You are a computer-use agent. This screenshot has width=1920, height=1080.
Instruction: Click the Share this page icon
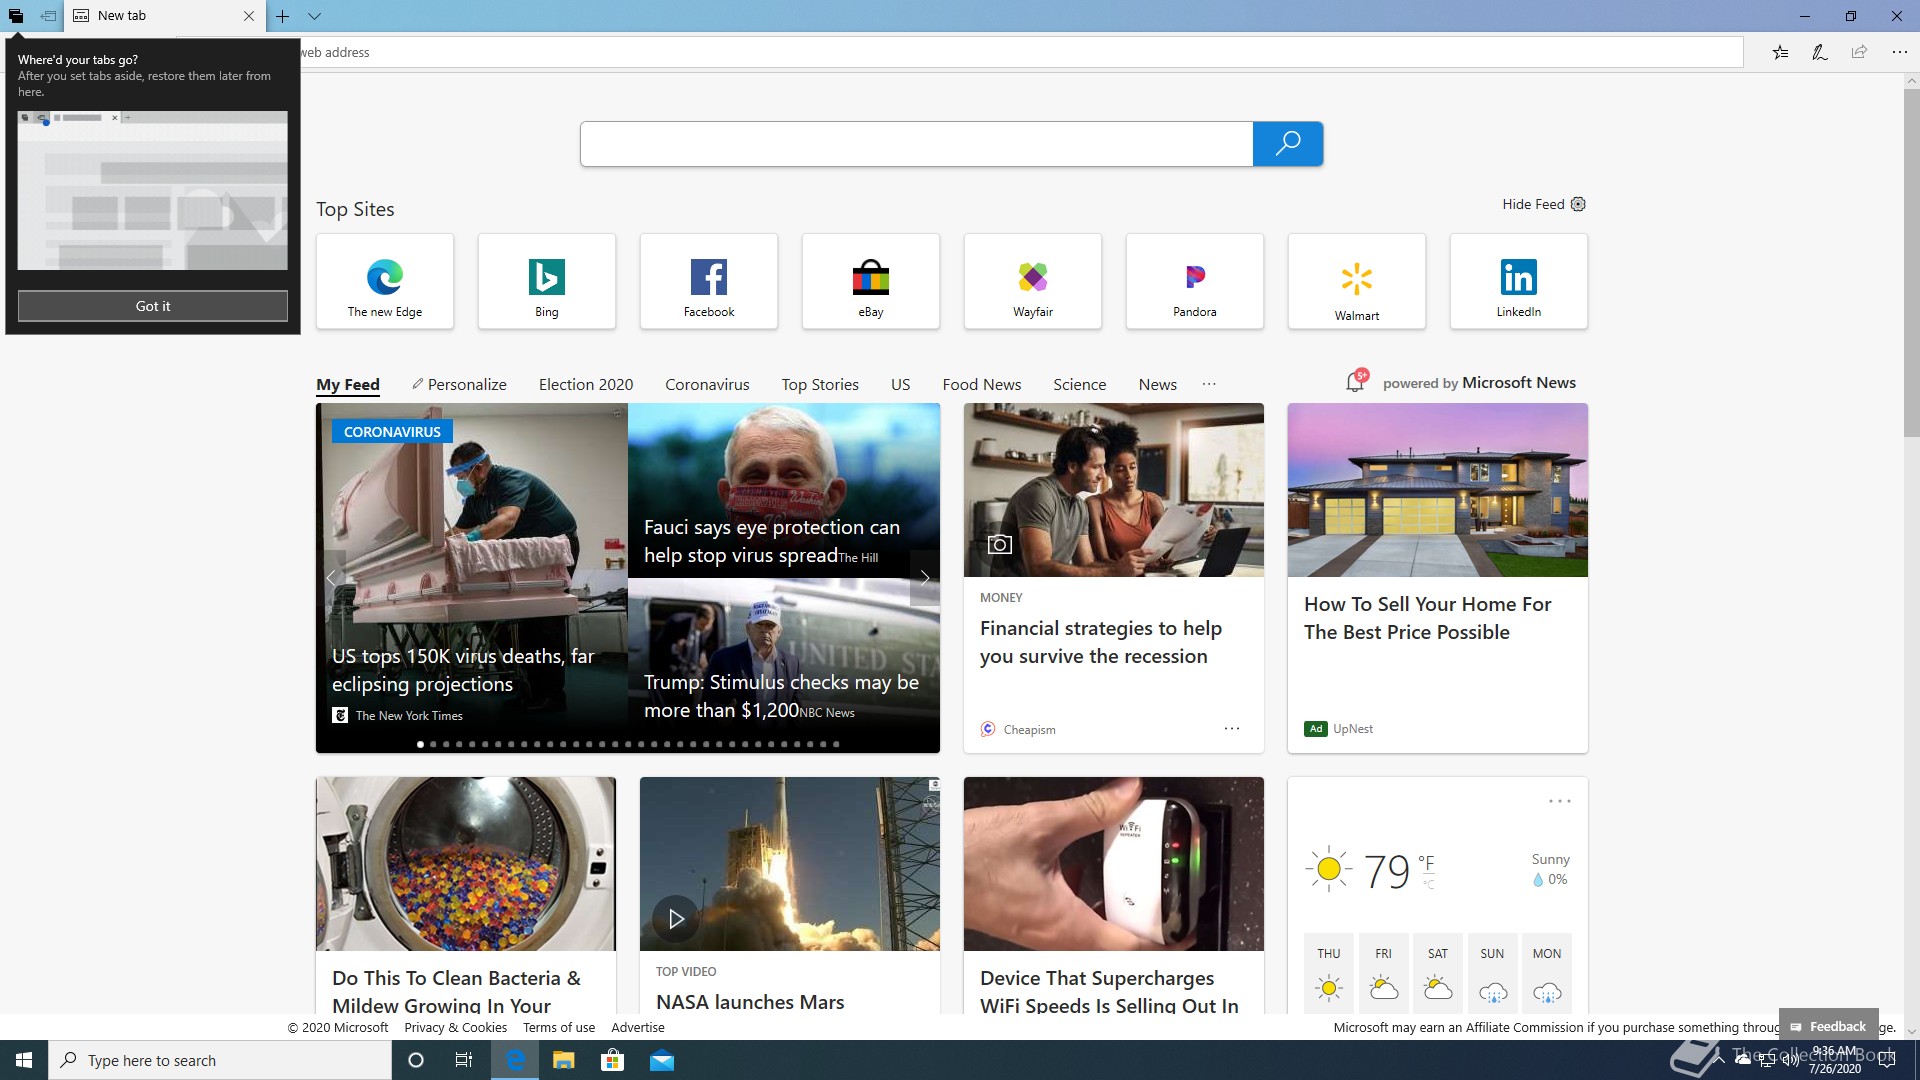(1859, 52)
